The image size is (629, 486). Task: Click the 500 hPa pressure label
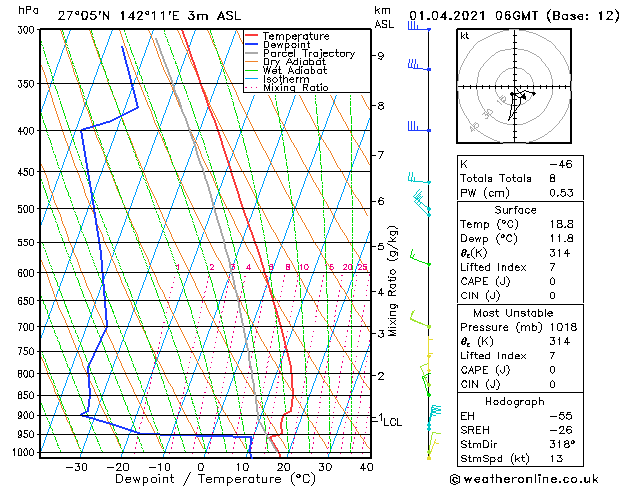(x=26, y=209)
